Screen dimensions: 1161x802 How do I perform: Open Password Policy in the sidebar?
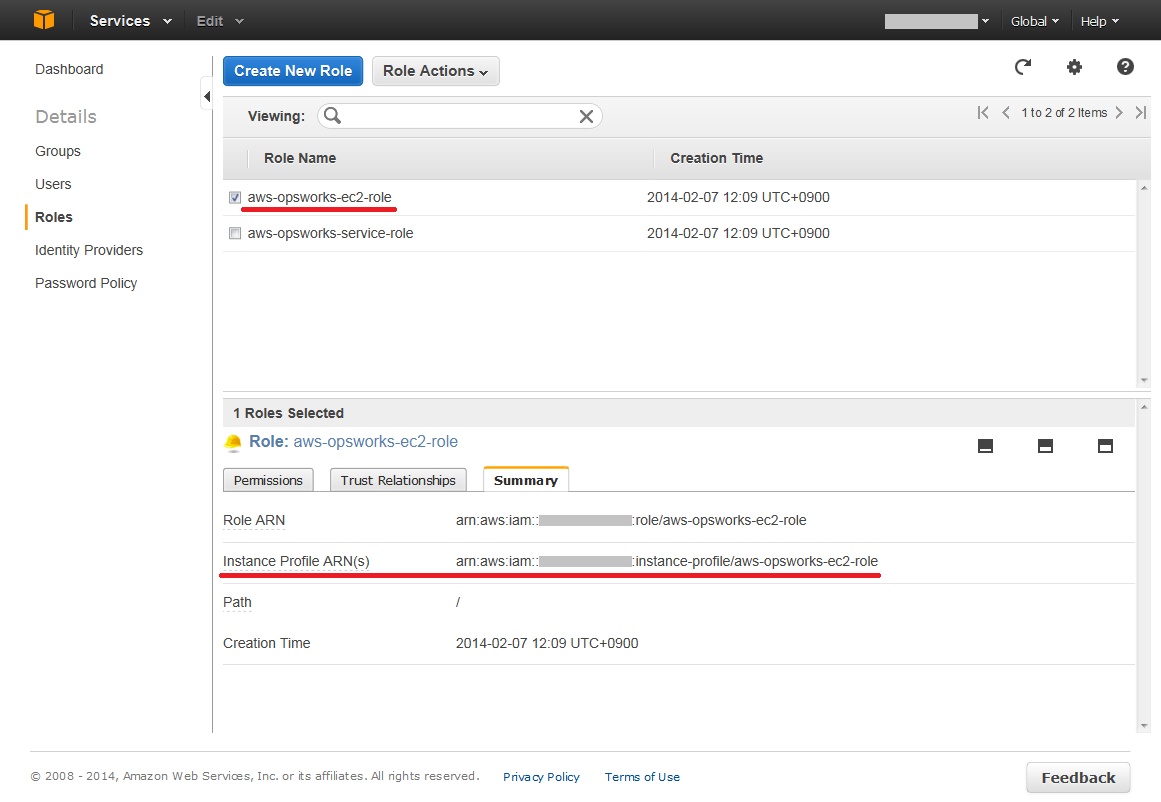point(86,283)
